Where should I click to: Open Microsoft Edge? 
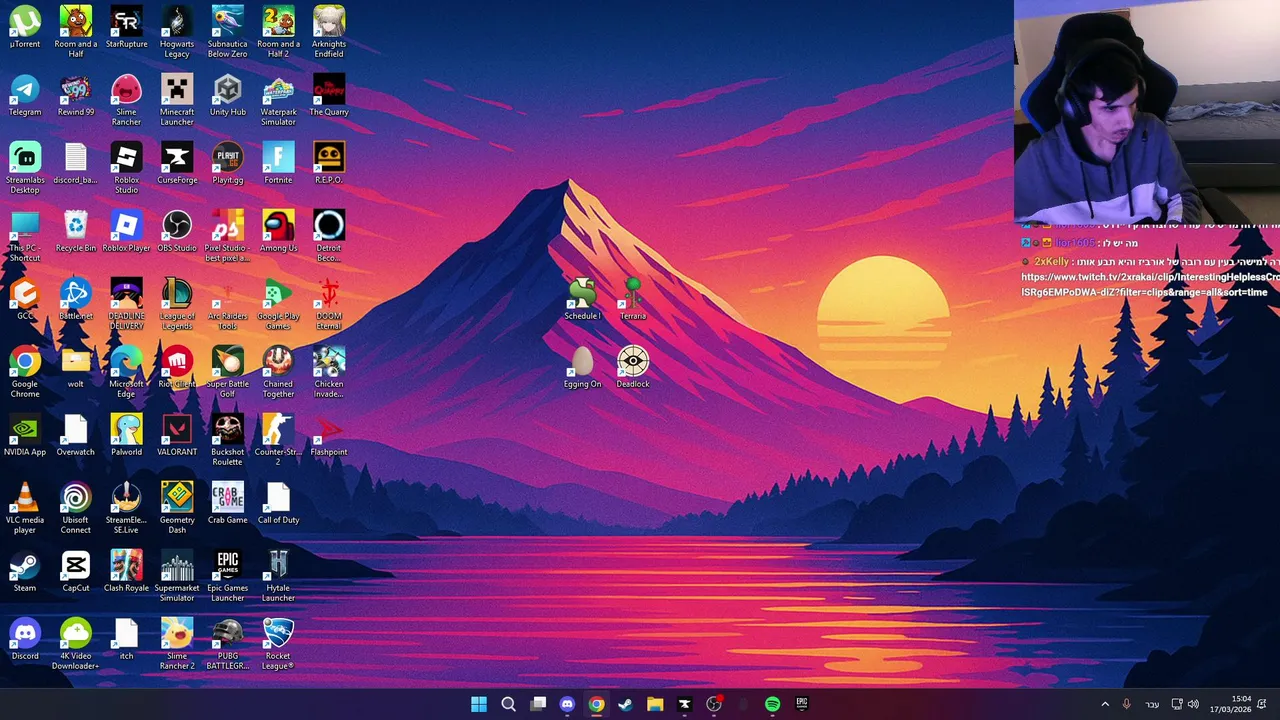(126, 372)
